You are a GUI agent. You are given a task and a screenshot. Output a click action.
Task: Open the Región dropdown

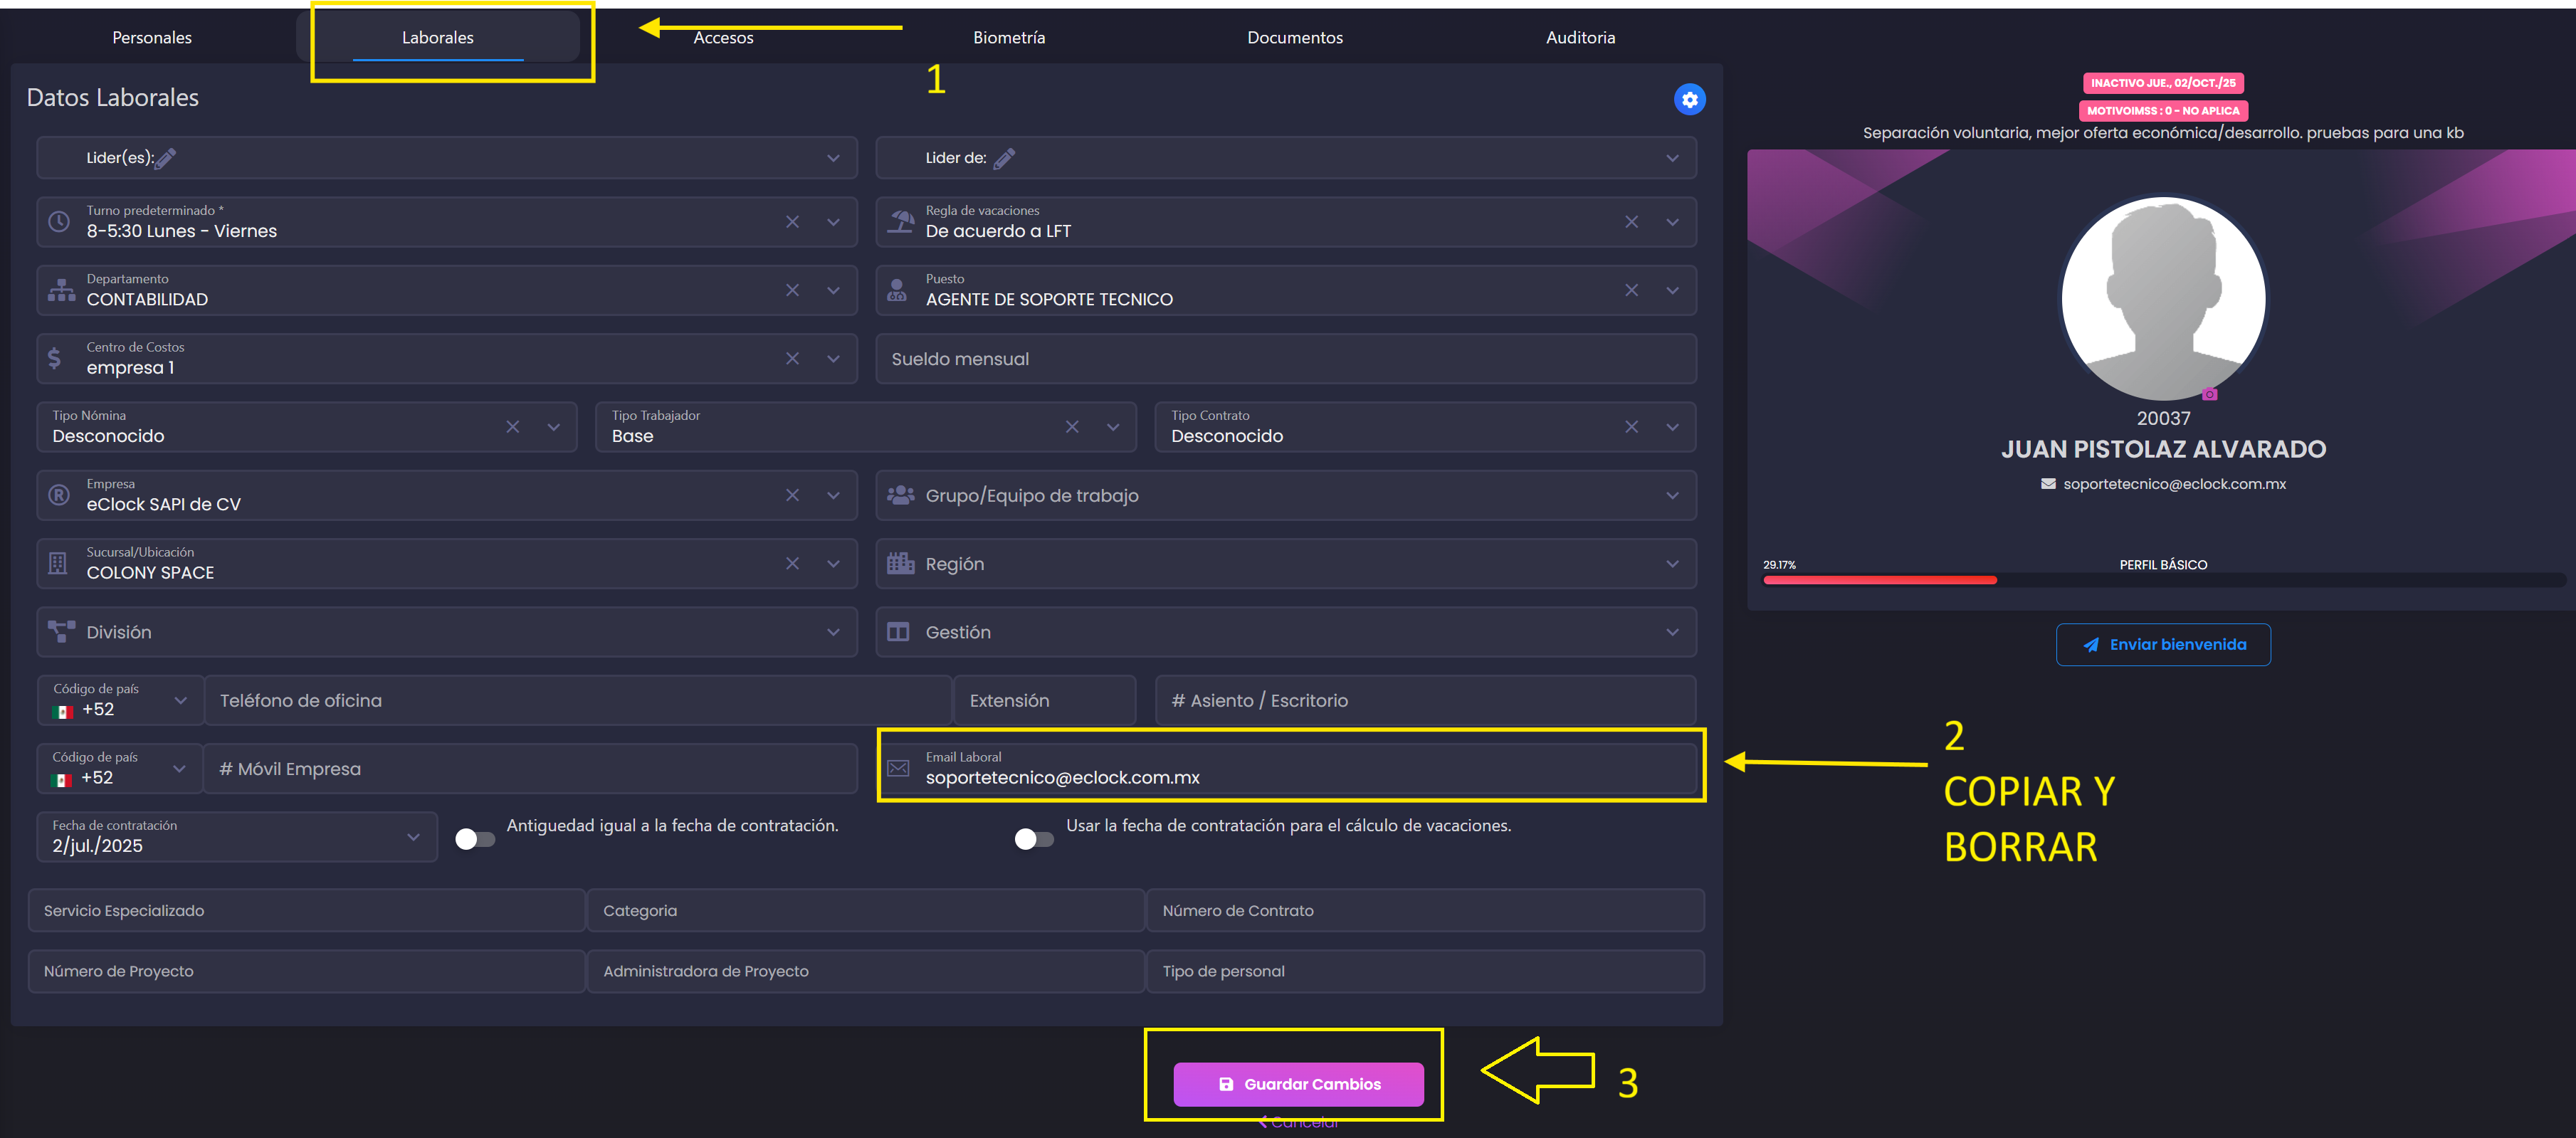tap(1672, 563)
